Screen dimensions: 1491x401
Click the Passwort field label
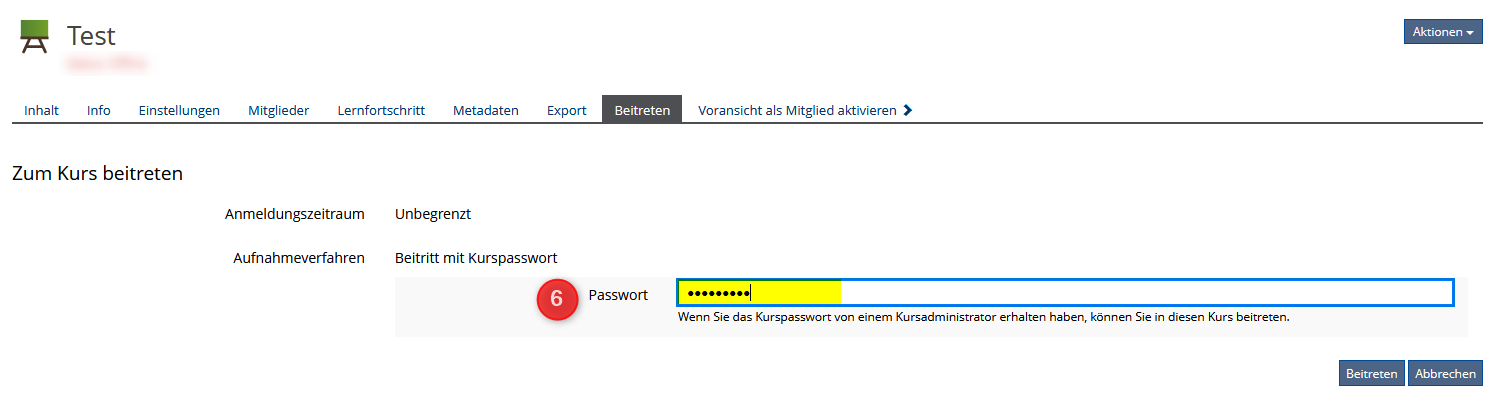click(x=618, y=295)
